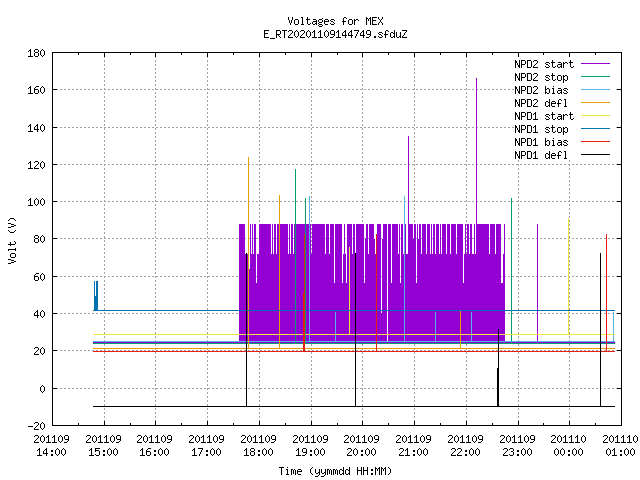The width and height of the screenshot is (640, 480).
Task: Click the '201109 18:00' time axis label
Action: 258,446
